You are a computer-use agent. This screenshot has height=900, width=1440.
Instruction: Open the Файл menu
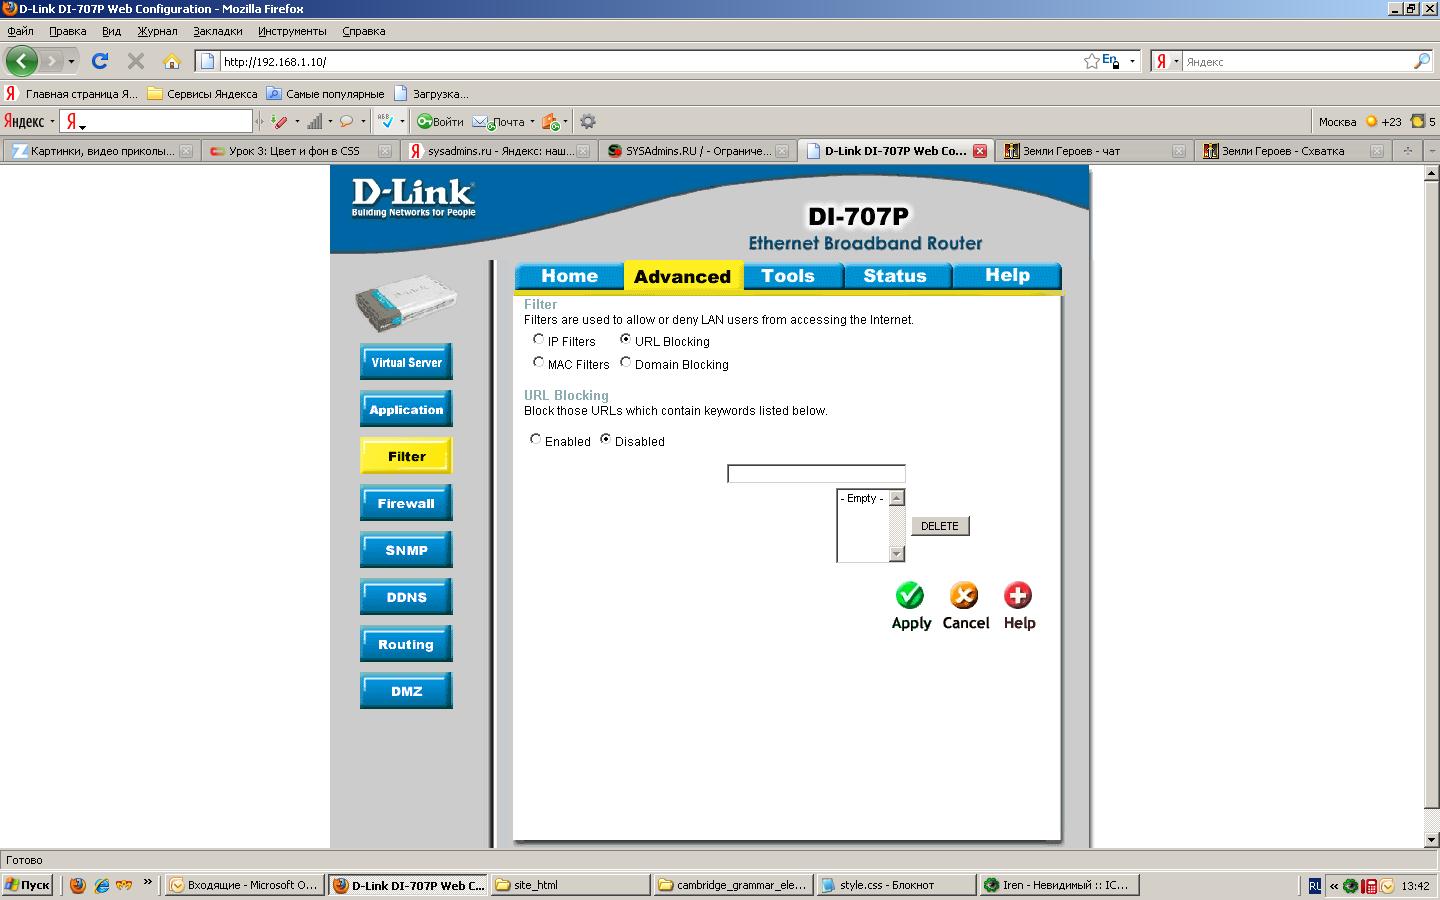coord(20,31)
